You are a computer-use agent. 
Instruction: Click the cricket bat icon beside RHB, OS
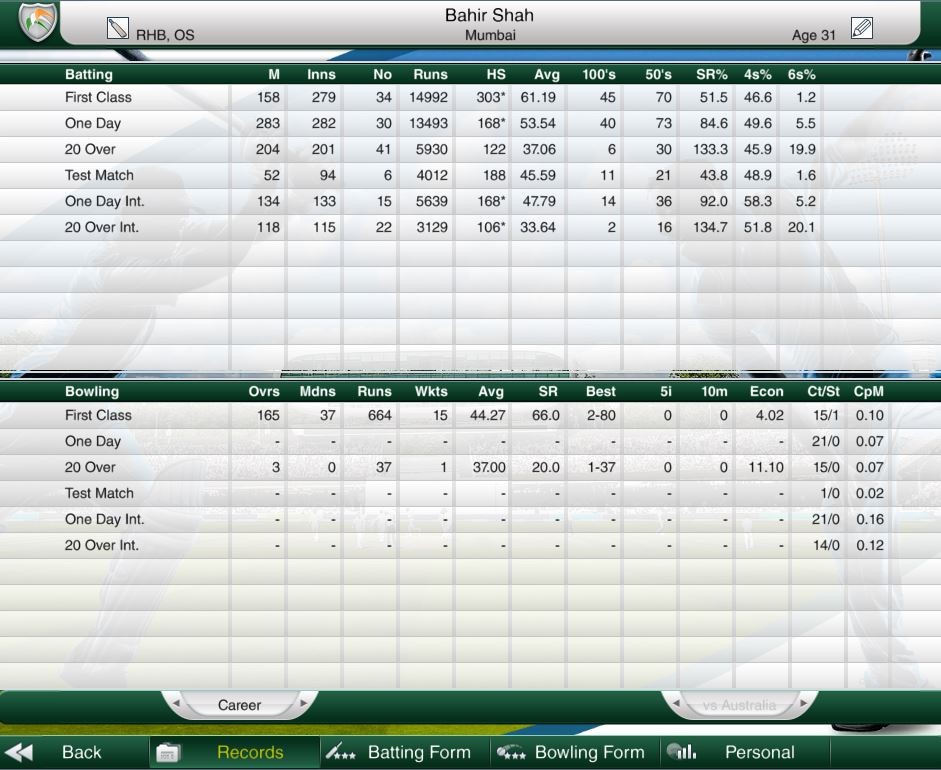coord(118,28)
